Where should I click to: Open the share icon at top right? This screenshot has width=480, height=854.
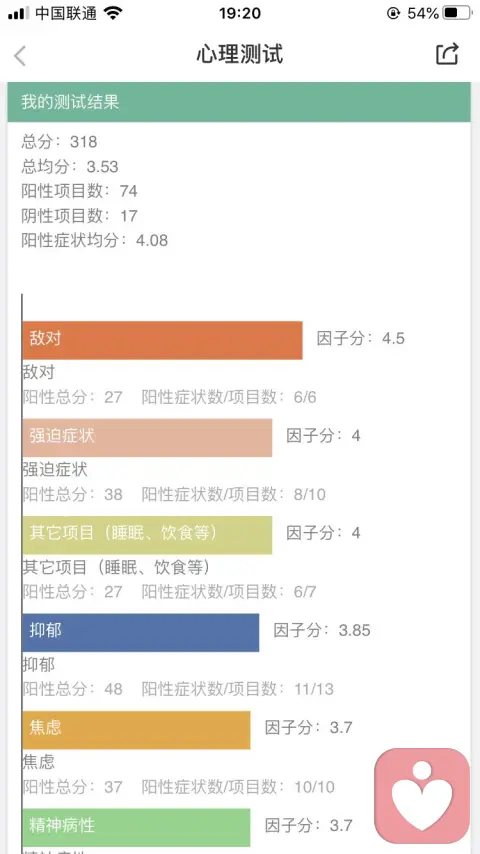447,54
